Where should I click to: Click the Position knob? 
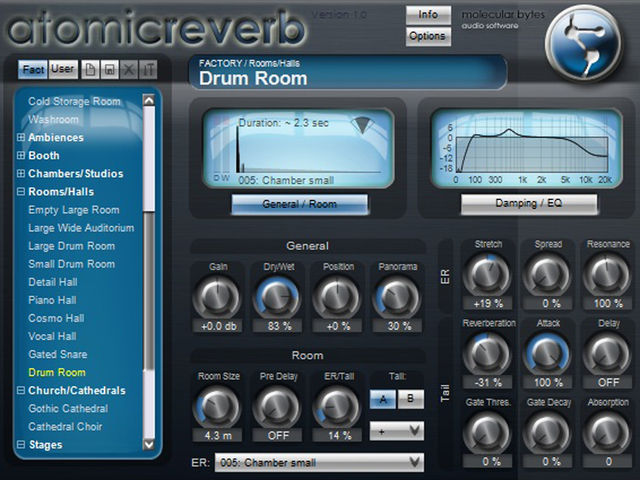(x=337, y=297)
